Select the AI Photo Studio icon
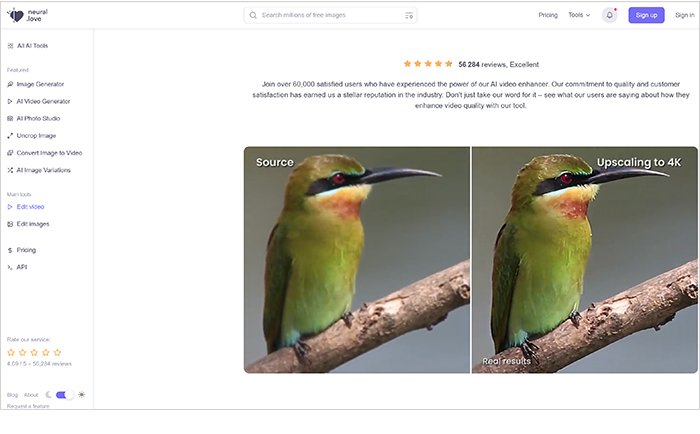Viewport: 700px width, 434px height. pos(10,119)
